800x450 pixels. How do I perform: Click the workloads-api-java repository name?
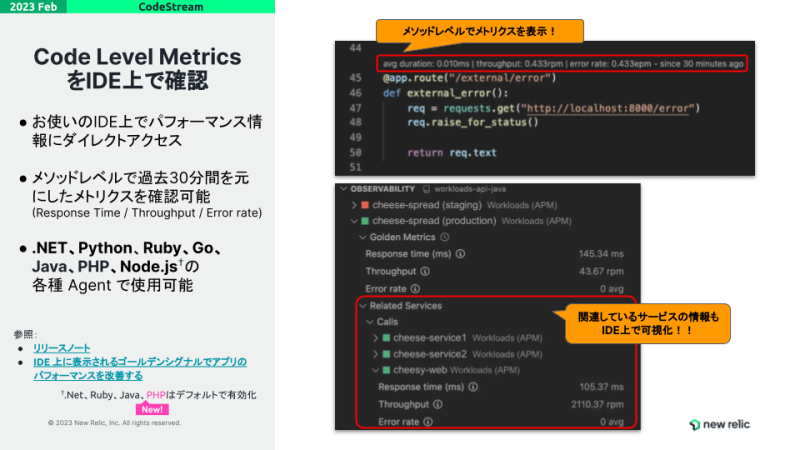tap(470, 189)
